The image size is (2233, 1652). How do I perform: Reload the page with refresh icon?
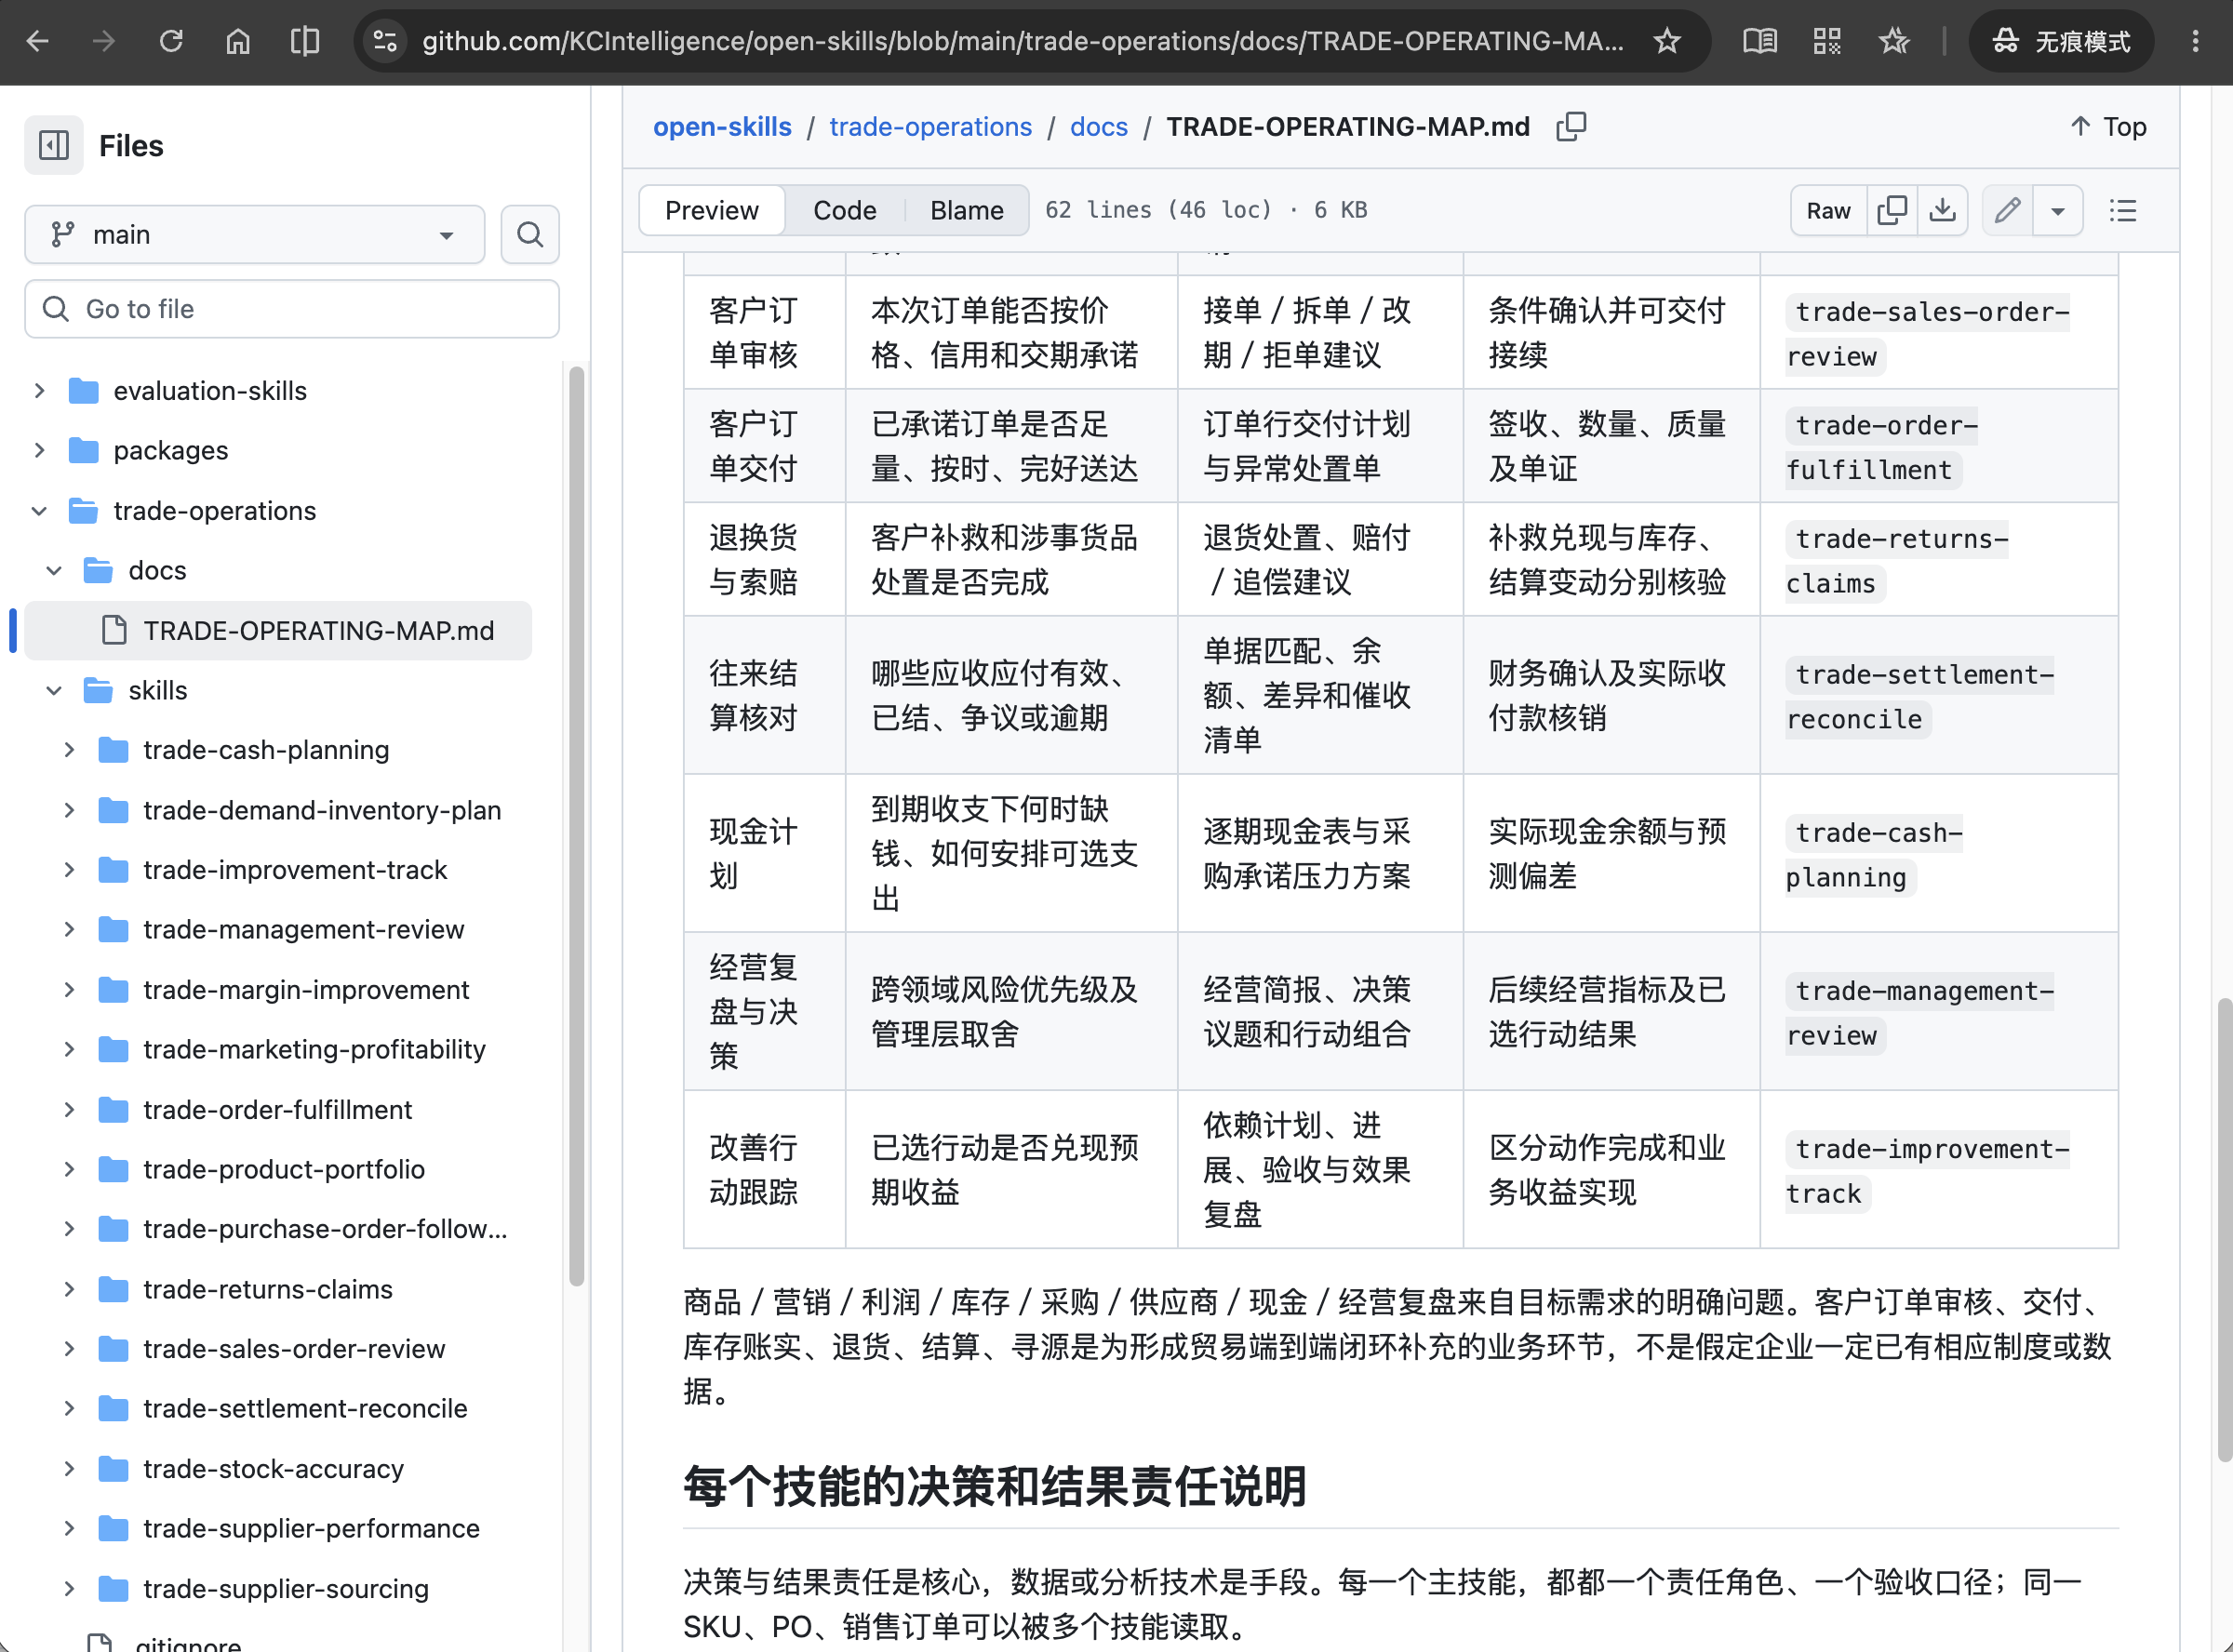171,41
